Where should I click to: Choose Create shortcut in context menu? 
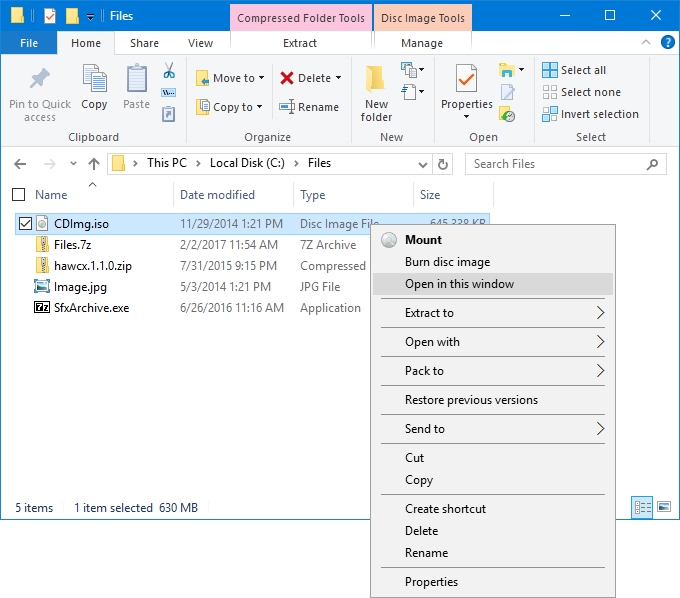tap(493, 509)
